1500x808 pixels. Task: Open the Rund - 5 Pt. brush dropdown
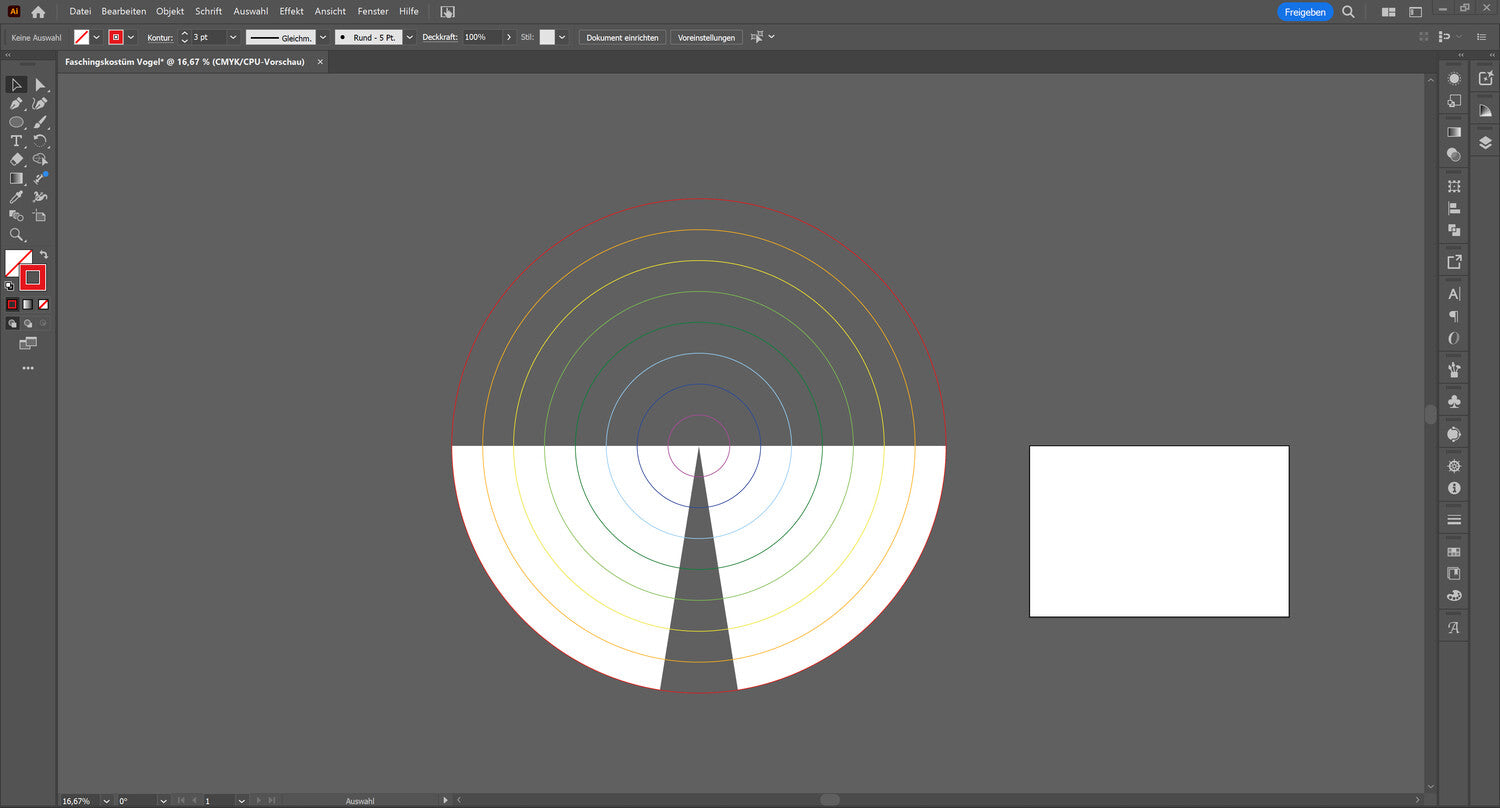coord(409,37)
